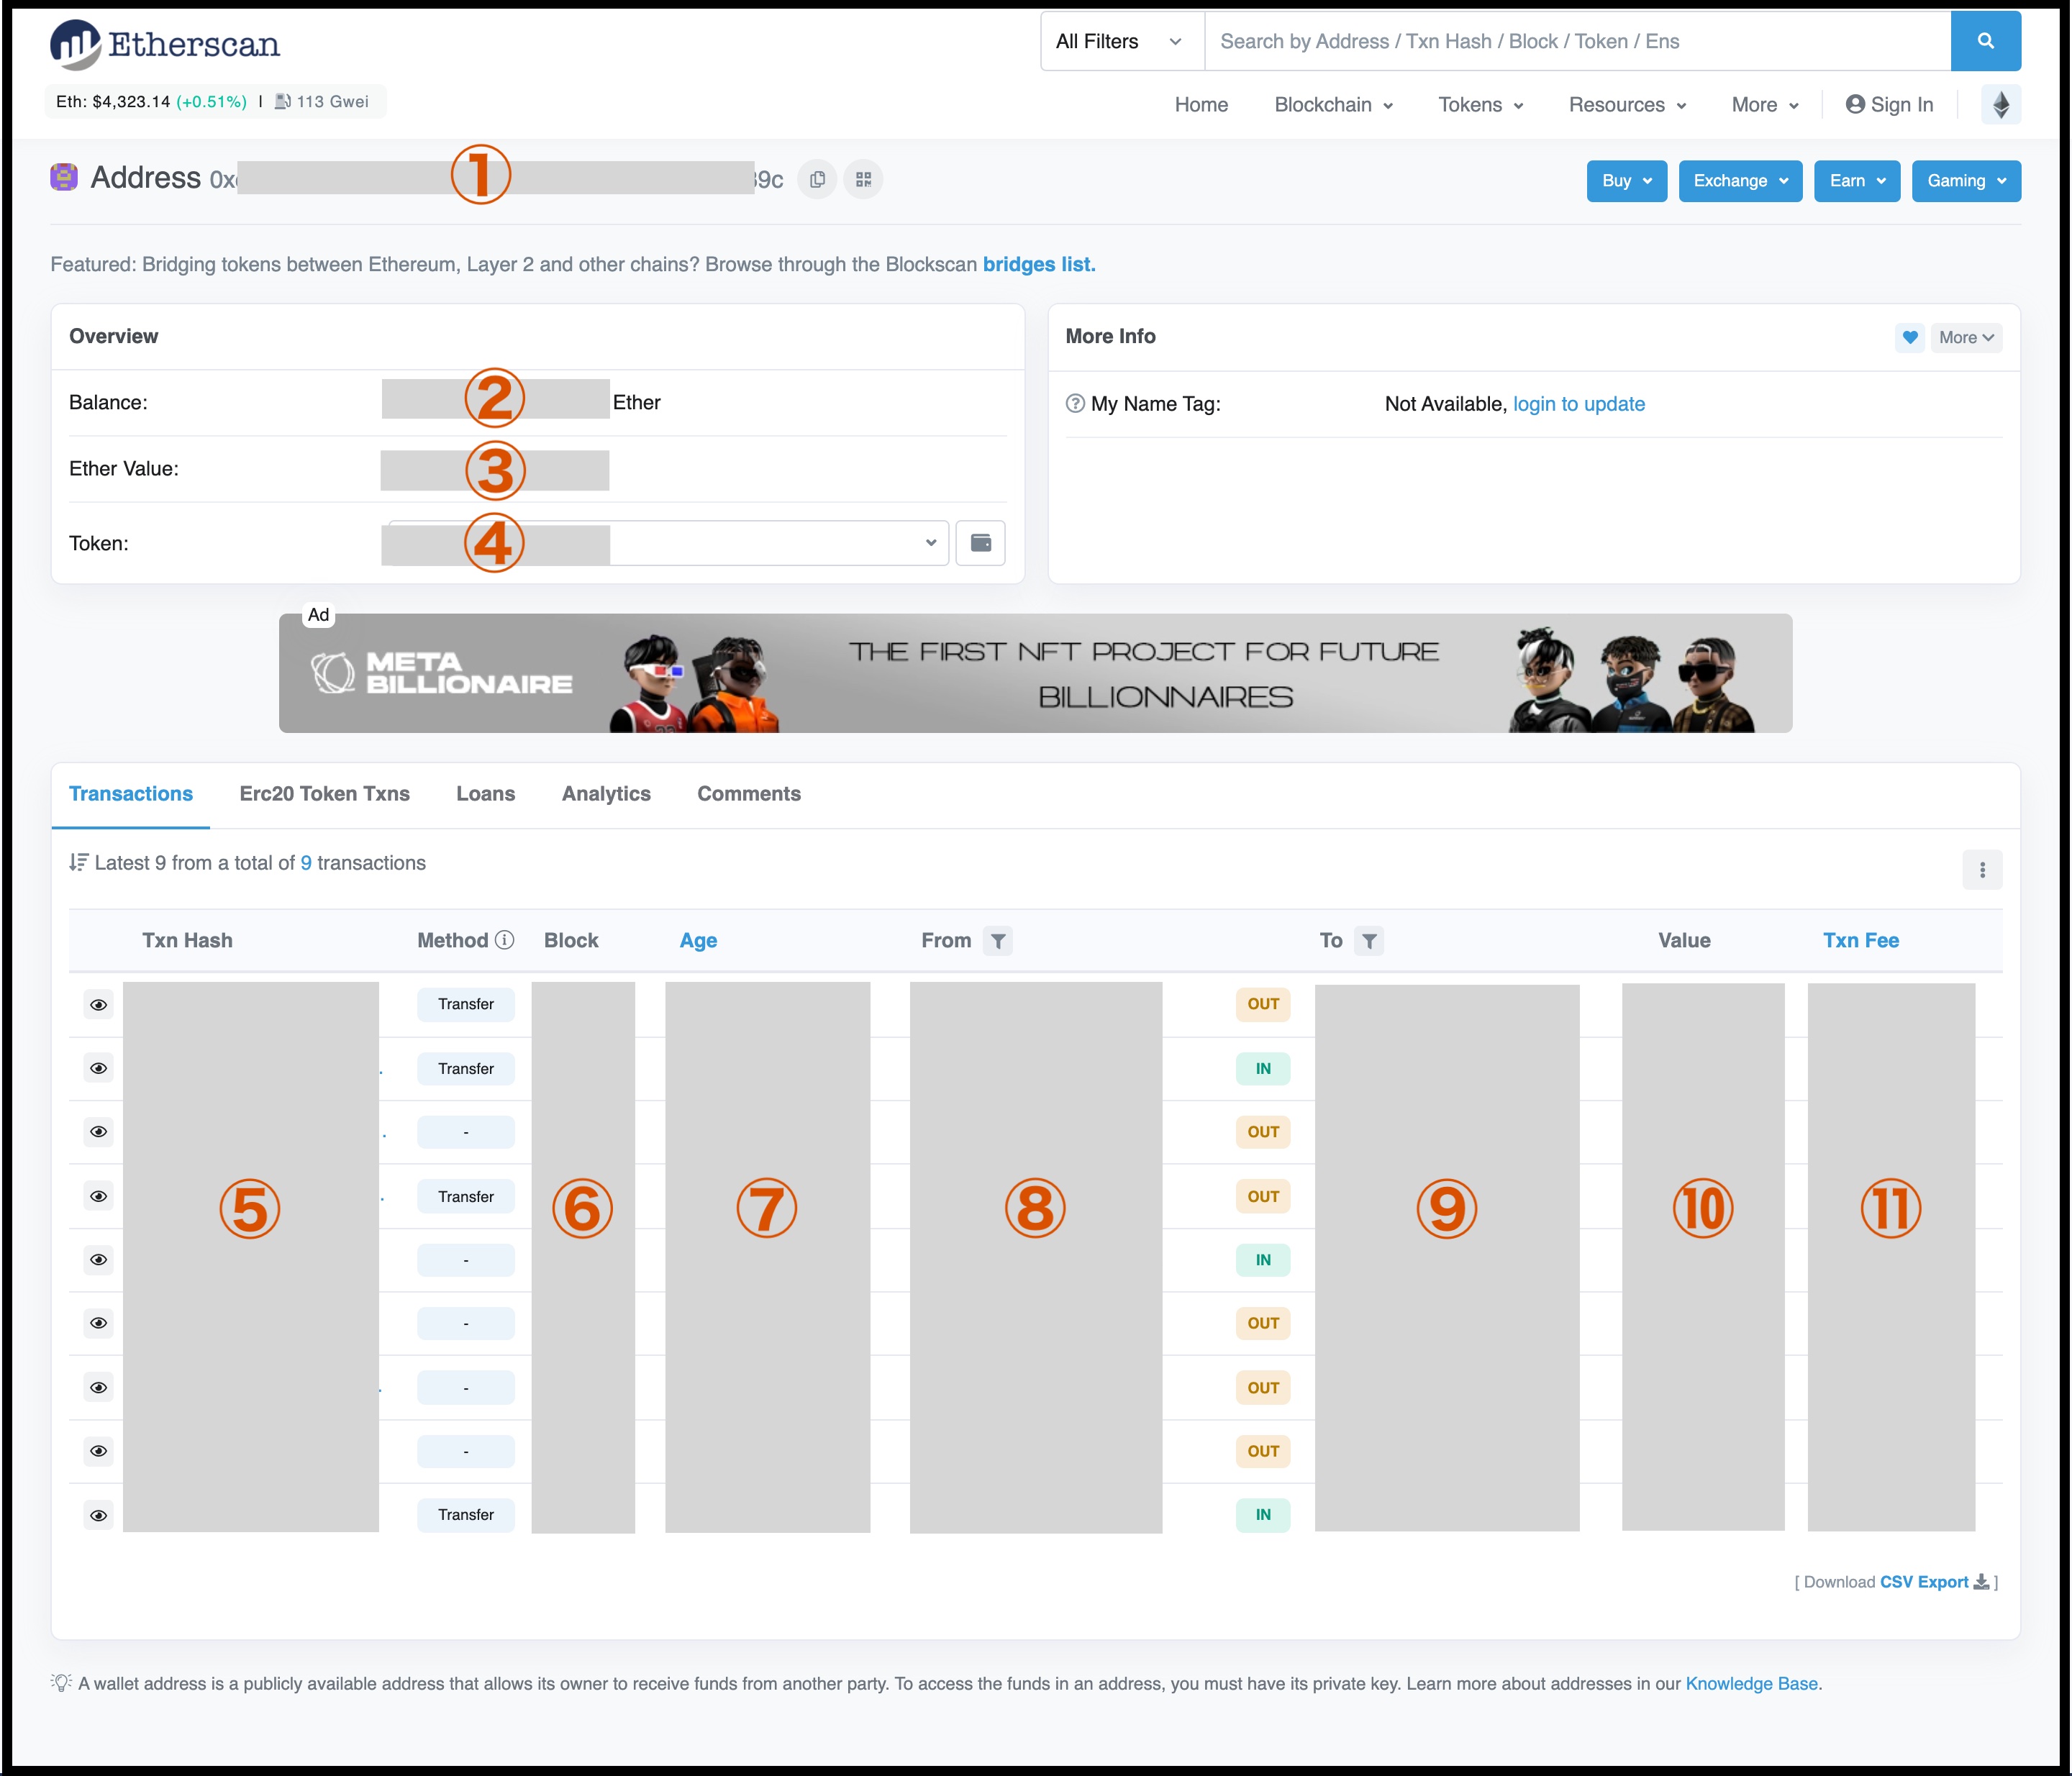Click the sort icon beside Latest 9
Screen dimensions: 2072x1776
click(x=78, y=862)
